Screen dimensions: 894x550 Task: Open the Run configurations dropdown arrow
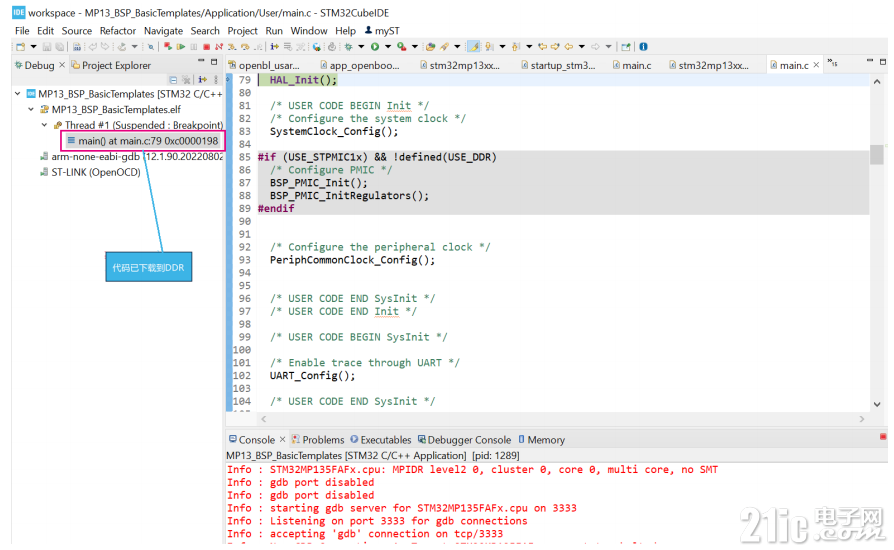pos(388,47)
